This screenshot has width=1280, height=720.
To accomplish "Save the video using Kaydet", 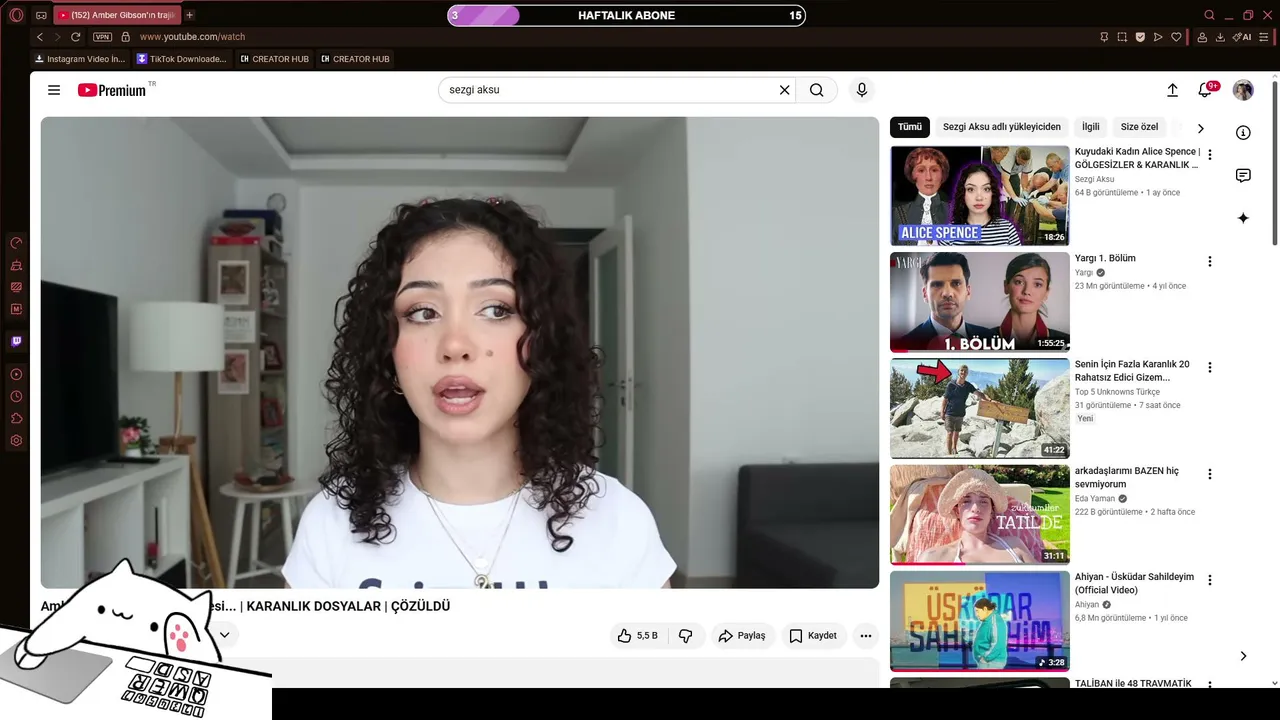I will (x=813, y=636).
